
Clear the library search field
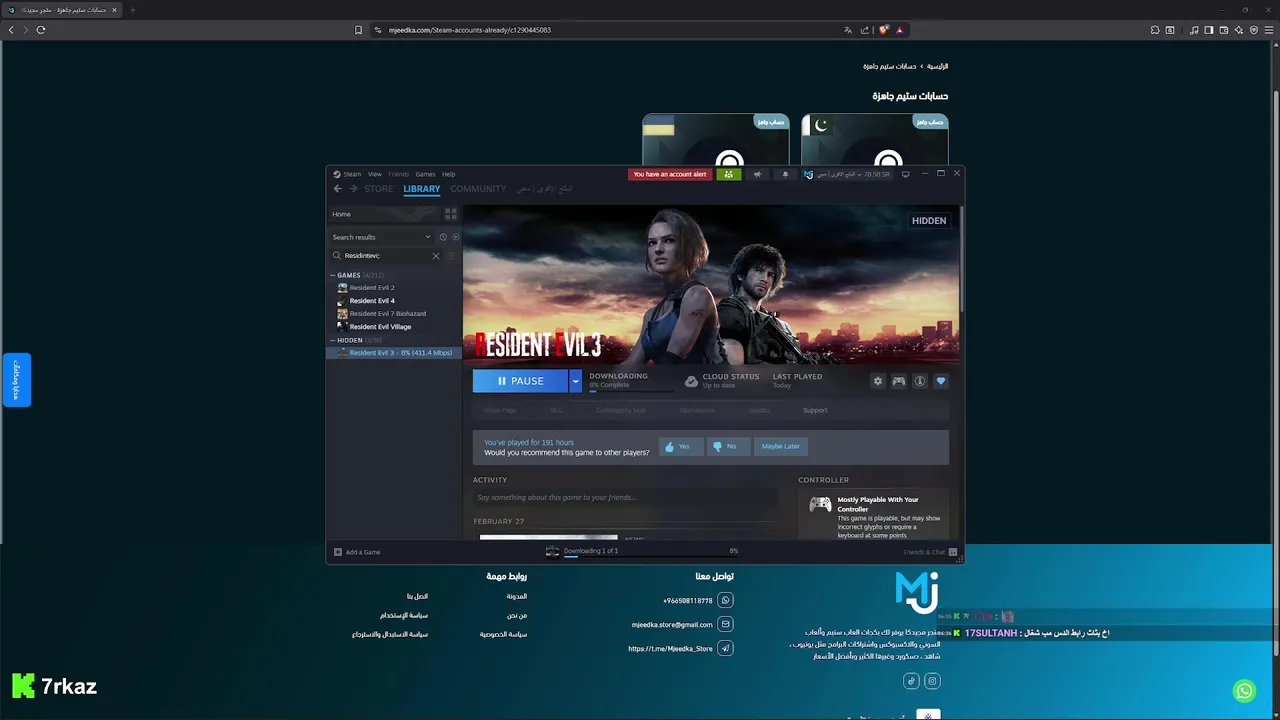[436, 256]
